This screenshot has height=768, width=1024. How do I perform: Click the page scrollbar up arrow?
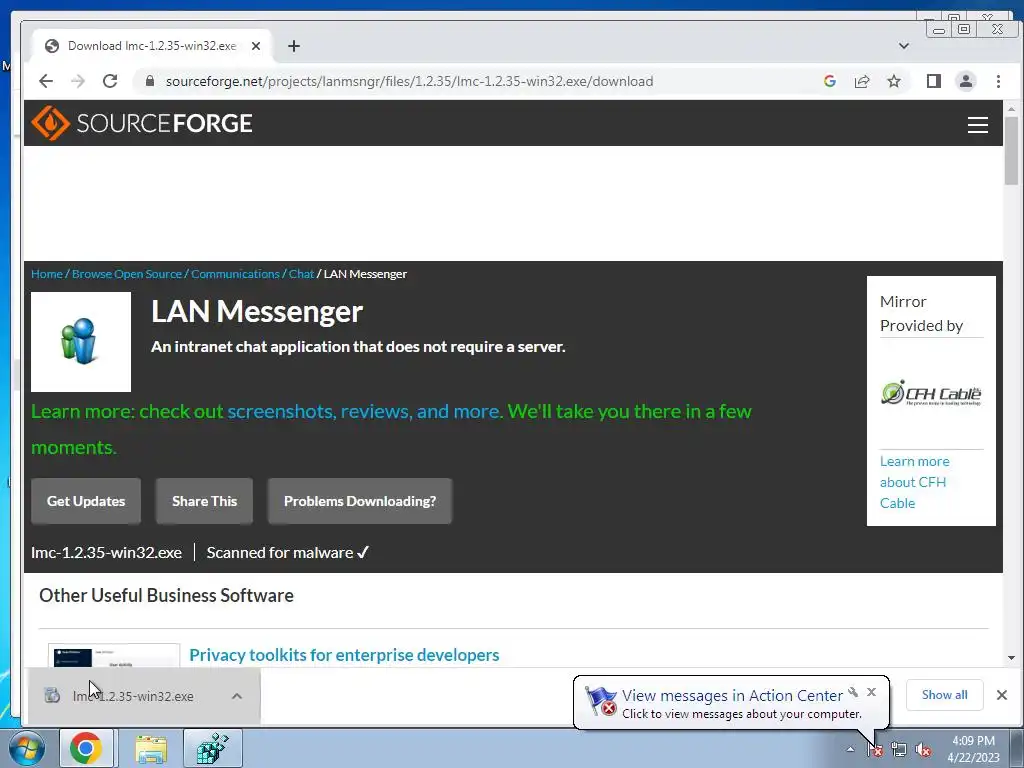[x=1012, y=109]
